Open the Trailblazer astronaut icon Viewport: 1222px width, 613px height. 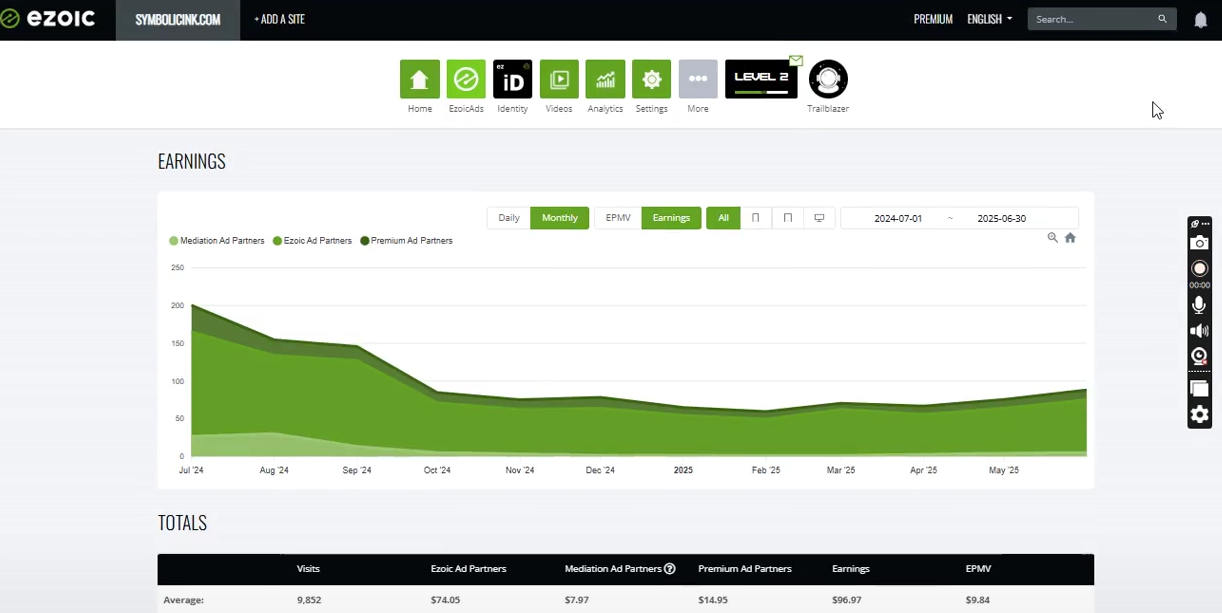coord(828,79)
